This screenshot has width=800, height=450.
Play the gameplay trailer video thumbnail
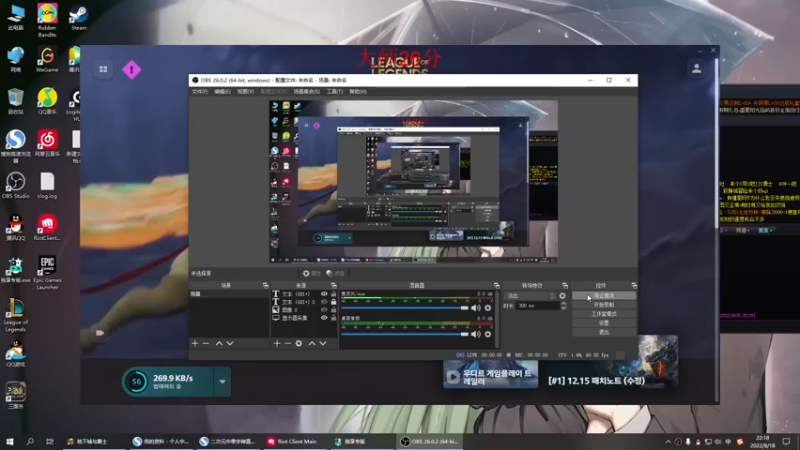click(490, 374)
